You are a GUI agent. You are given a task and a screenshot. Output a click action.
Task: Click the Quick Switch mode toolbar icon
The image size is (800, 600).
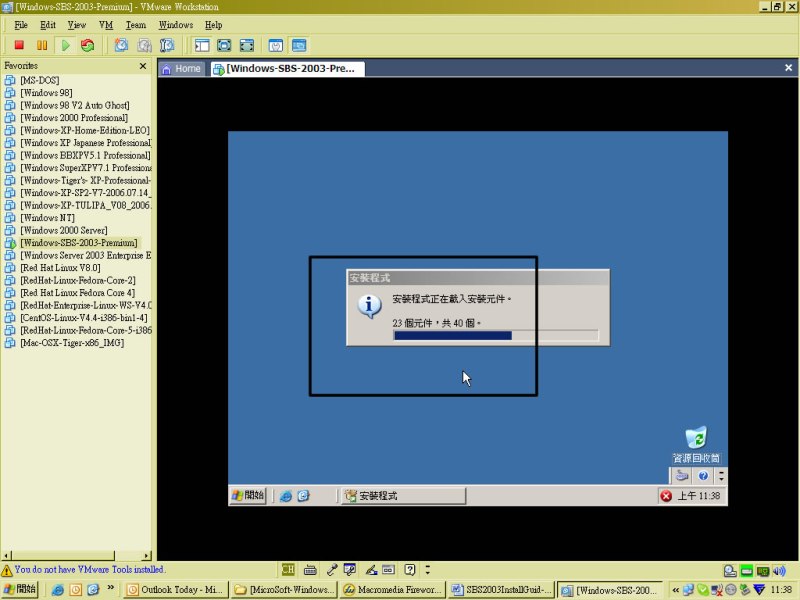click(247, 45)
